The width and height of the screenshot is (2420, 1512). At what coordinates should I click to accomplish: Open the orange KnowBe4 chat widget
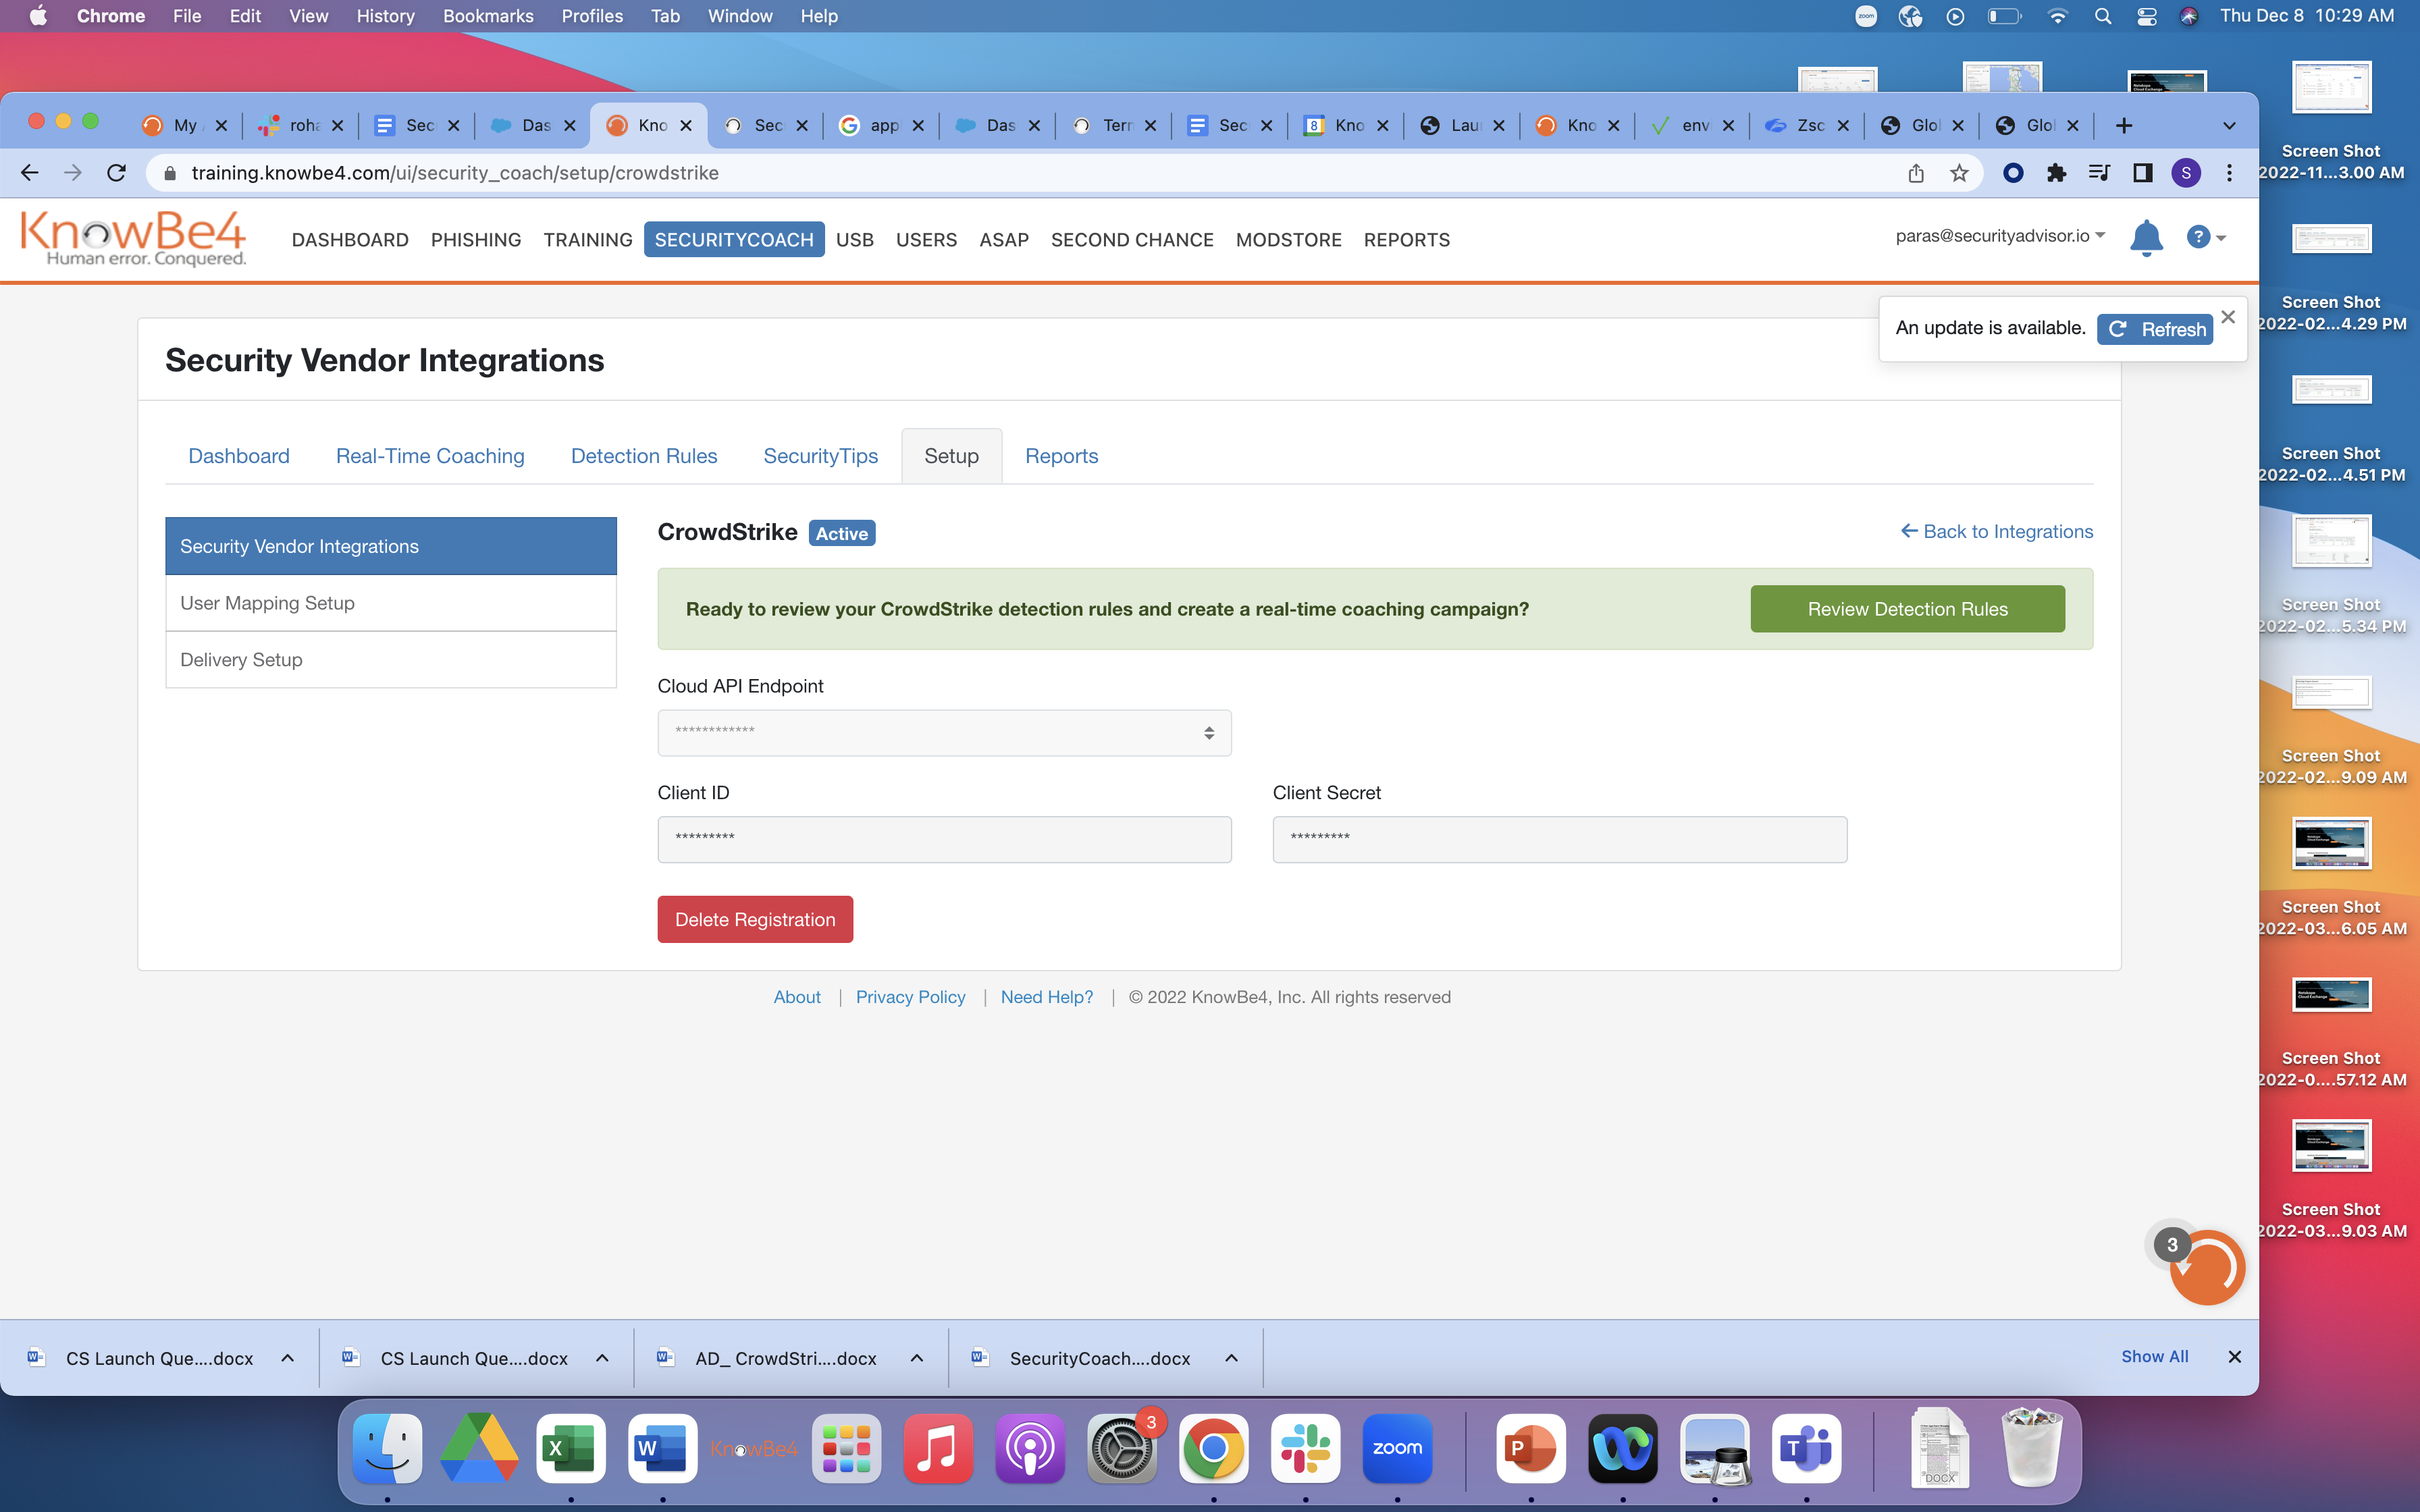coord(2207,1267)
